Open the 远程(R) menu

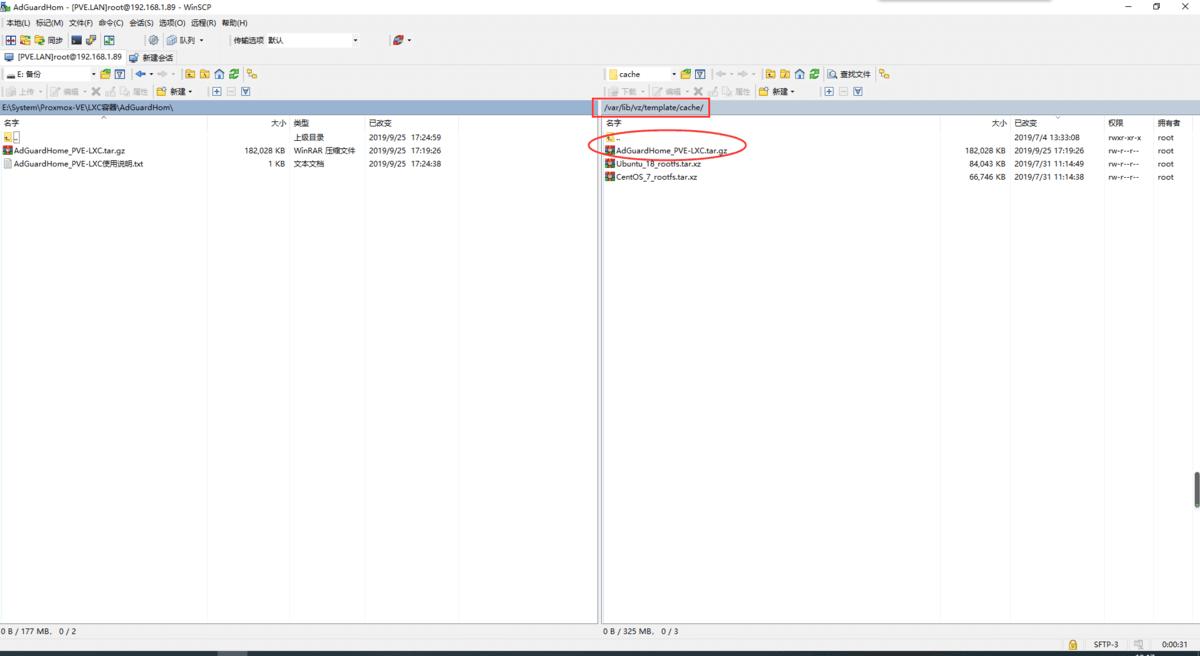pyautogui.click(x=203, y=22)
